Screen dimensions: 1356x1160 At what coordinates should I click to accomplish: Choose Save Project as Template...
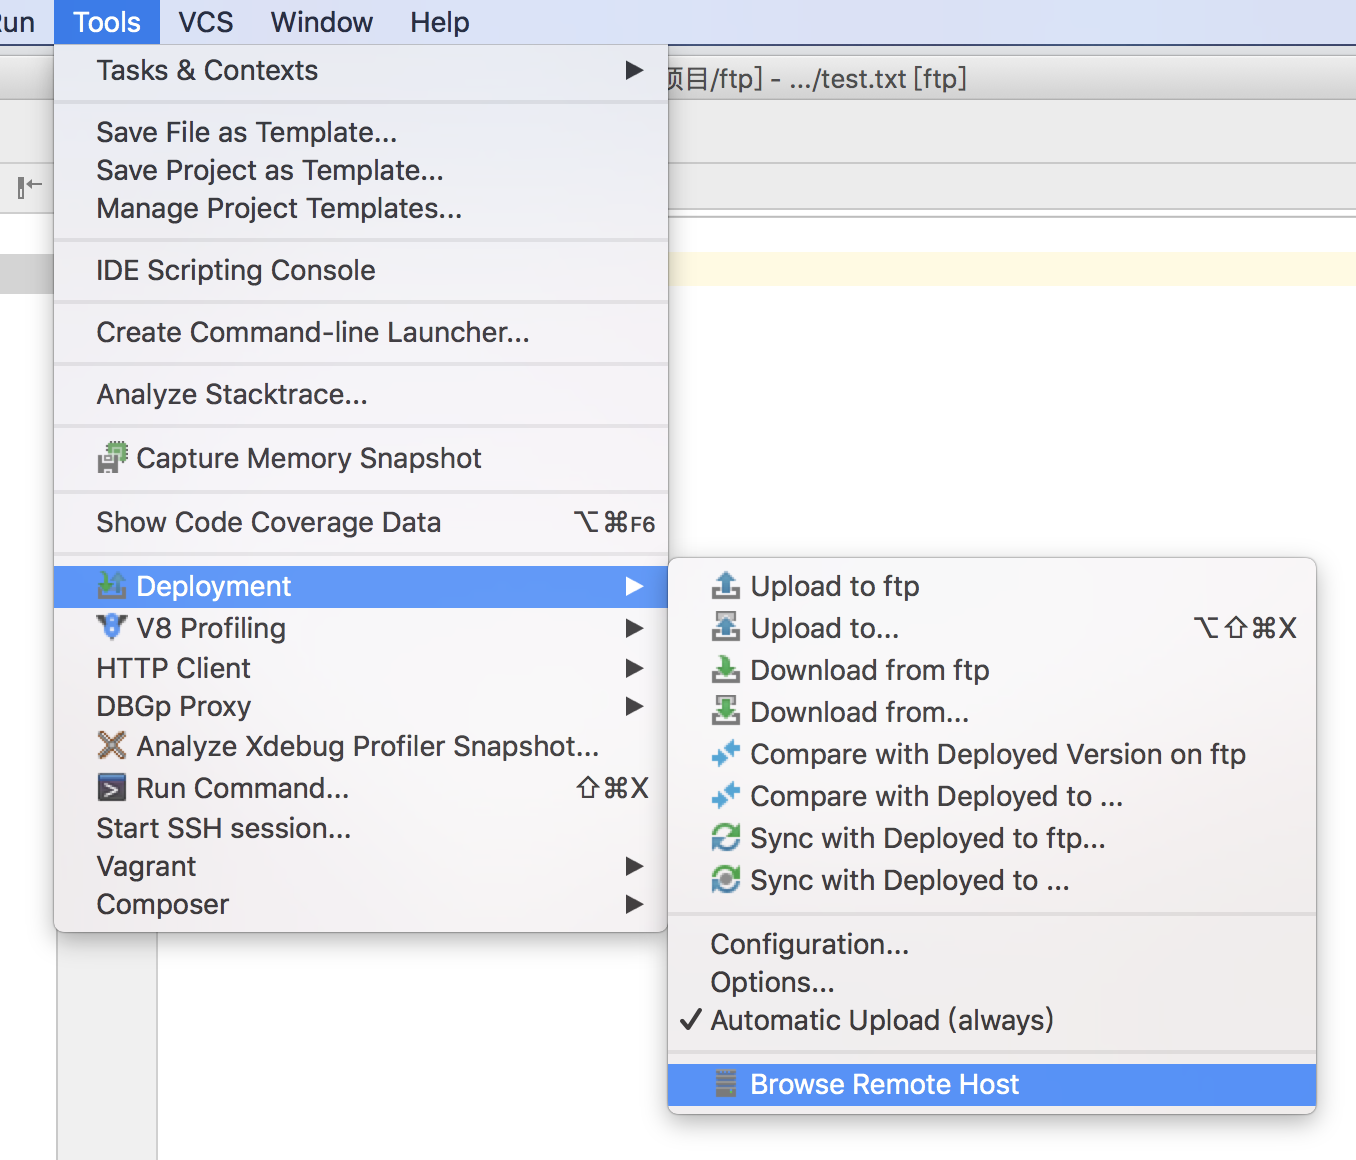coord(360,170)
